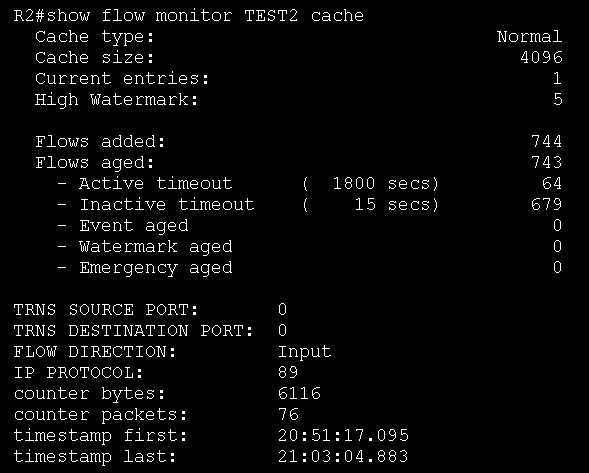Click the Flows added count 744
Image resolution: width=589 pixels, height=473 pixels.
pyautogui.click(x=547, y=142)
